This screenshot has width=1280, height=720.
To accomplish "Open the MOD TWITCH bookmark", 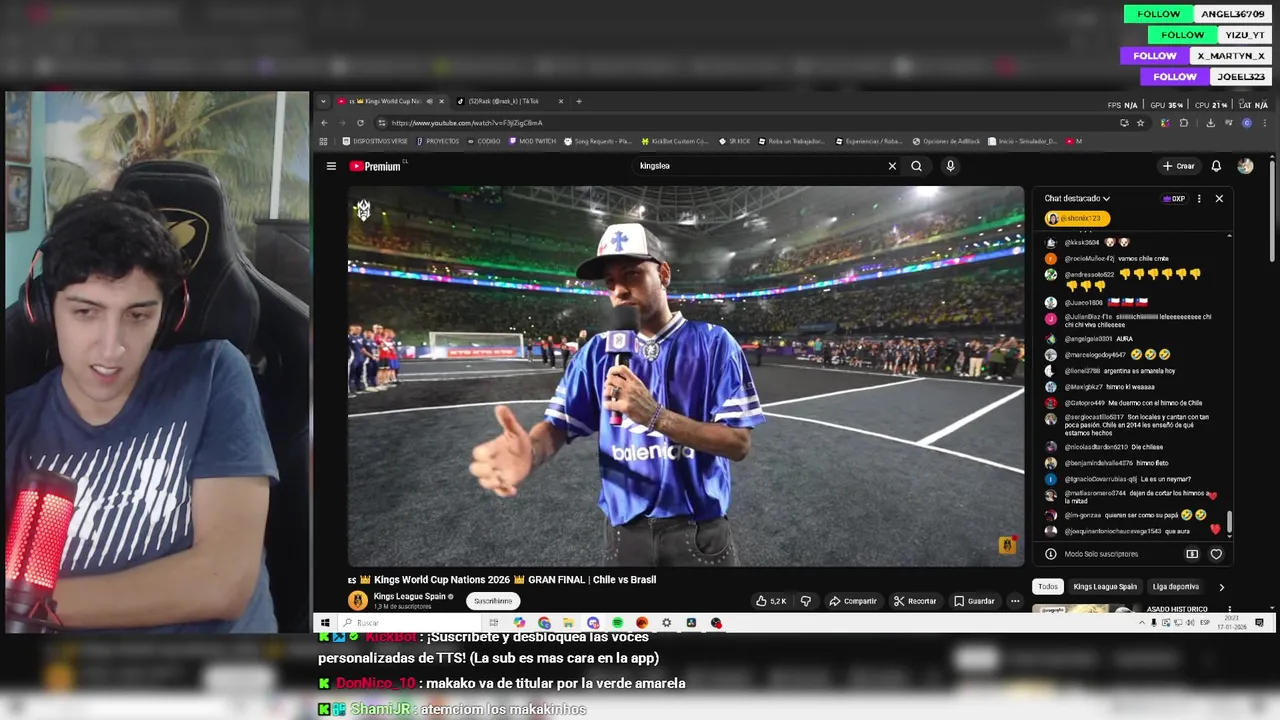I will click(532, 141).
